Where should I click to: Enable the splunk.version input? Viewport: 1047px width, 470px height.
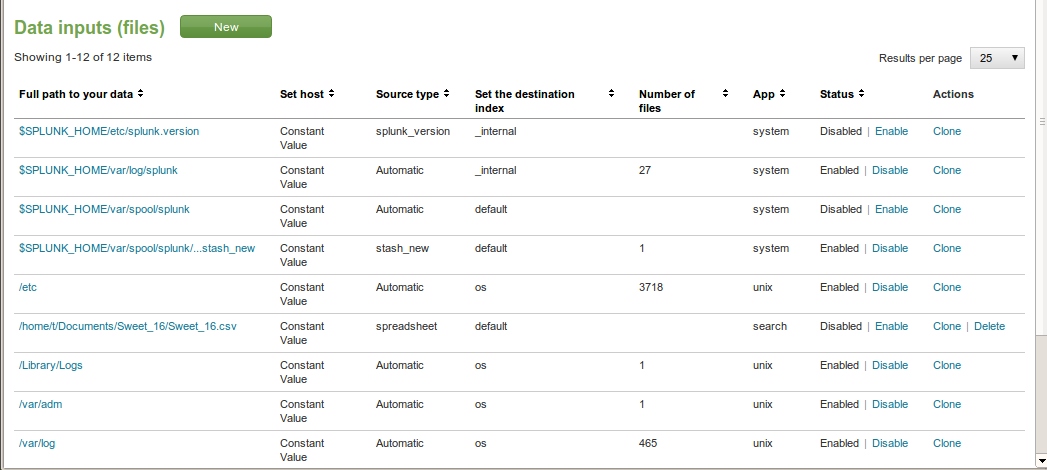[x=891, y=132]
